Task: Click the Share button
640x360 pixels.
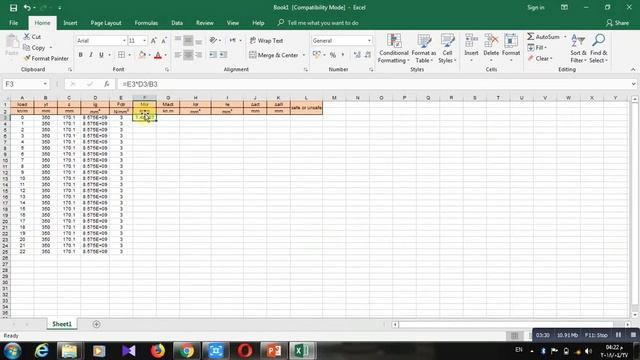Action: pyautogui.click(x=617, y=23)
